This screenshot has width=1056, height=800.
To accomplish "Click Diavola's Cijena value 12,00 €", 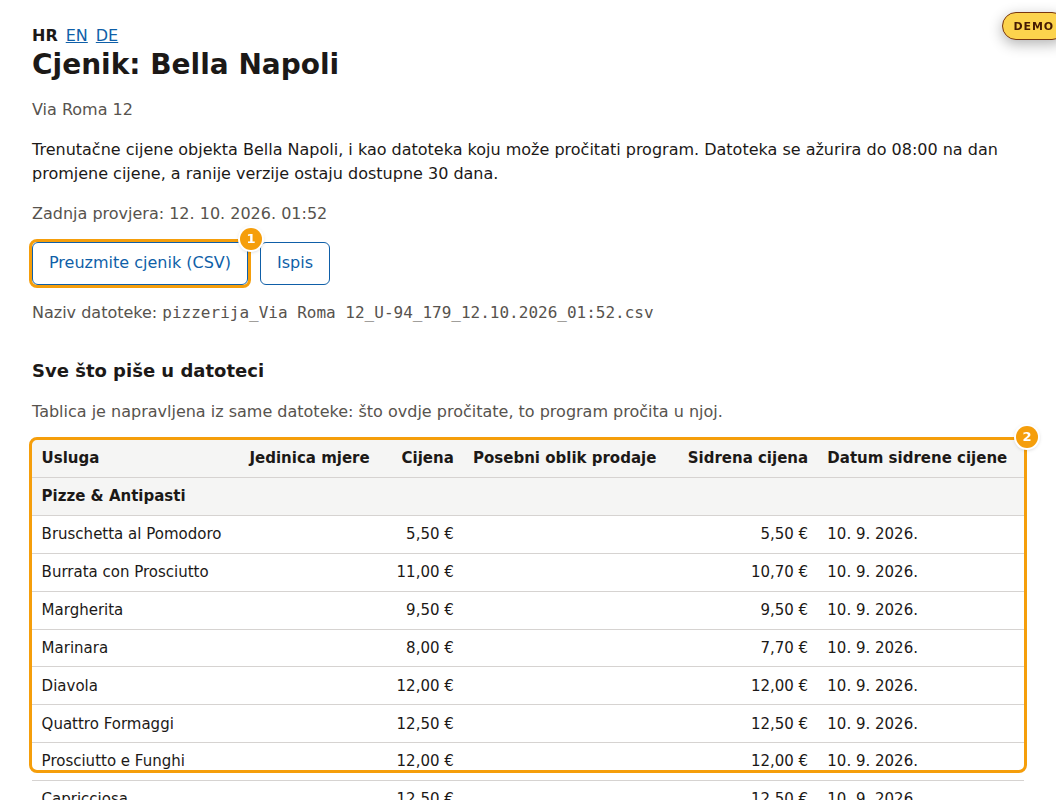I will (x=425, y=686).
